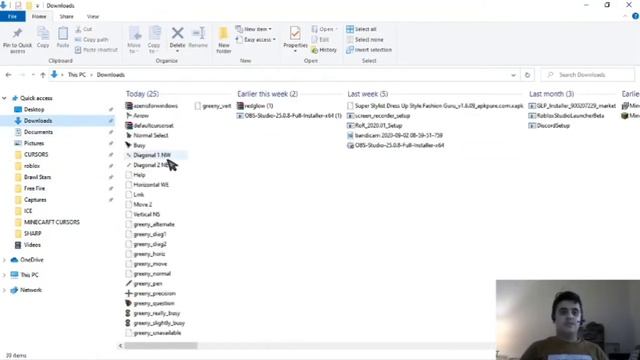
Task: Click the scrollbar left arrow
Action: coord(120,346)
